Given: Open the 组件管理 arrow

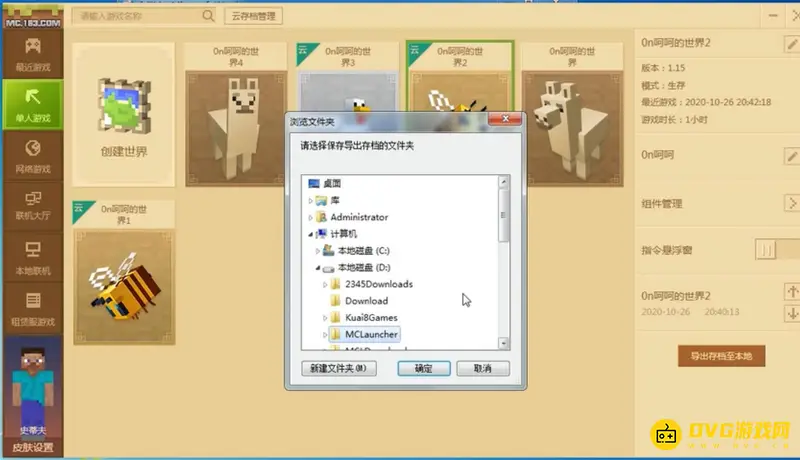Looking at the screenshot, I should click(x=791, y=203).
